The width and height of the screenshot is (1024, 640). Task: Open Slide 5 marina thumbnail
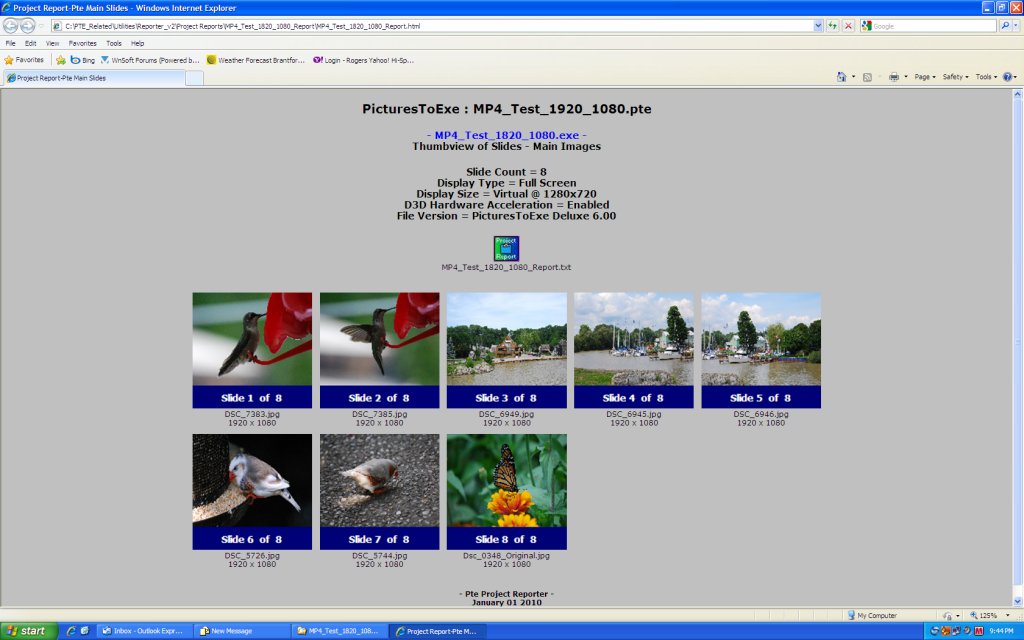[761, 350]
